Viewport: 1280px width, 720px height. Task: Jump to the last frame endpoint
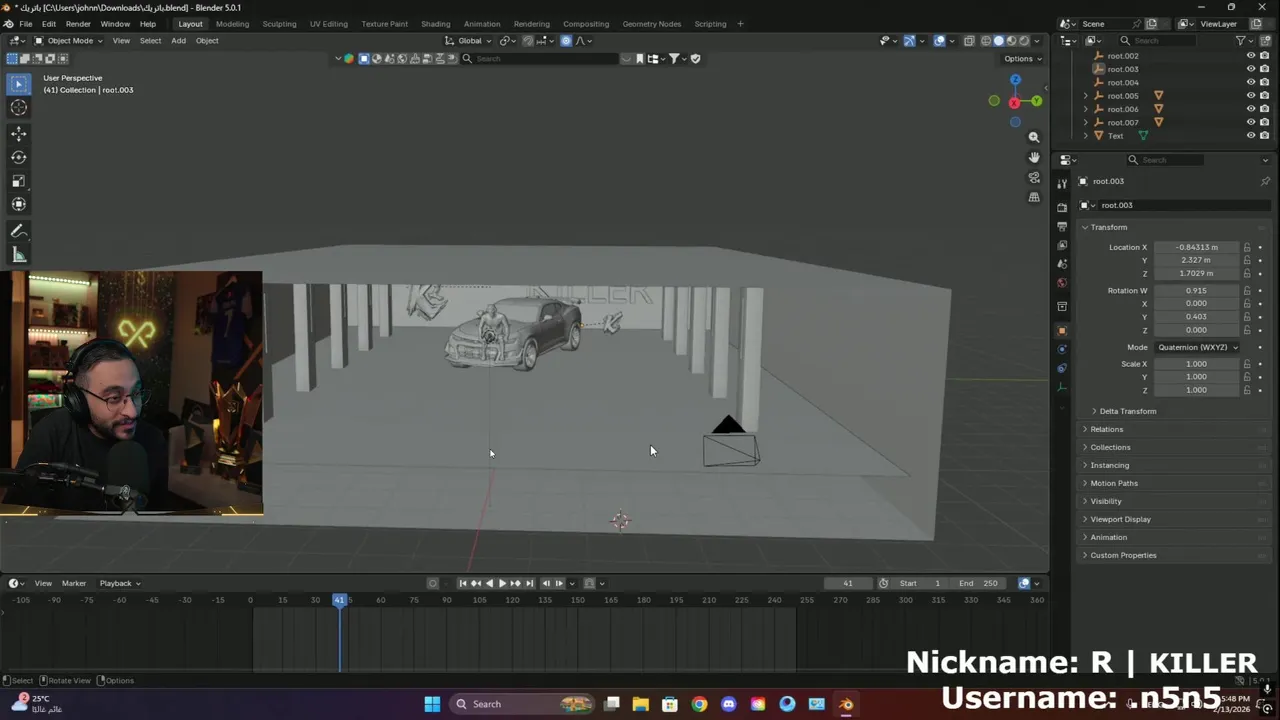point(530,583)
